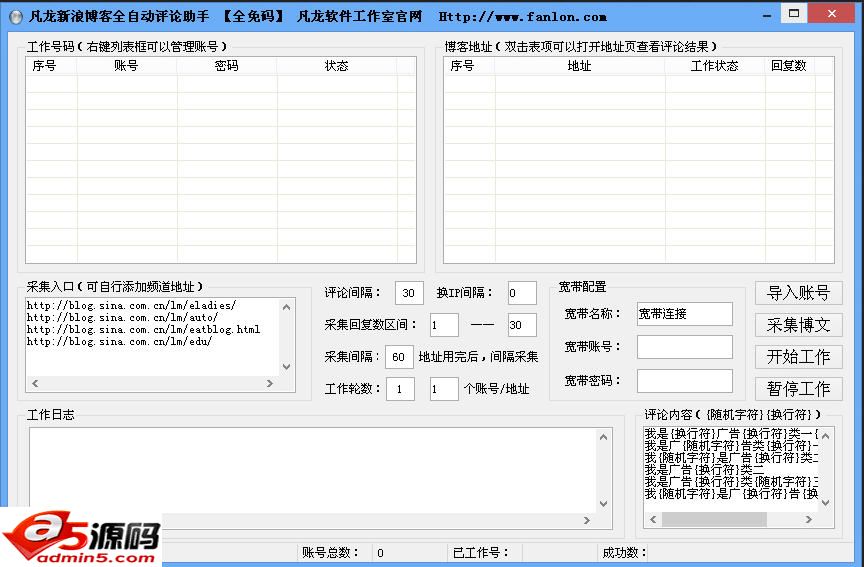
Task: Maximize the window
Action: (x=794, y=14)
